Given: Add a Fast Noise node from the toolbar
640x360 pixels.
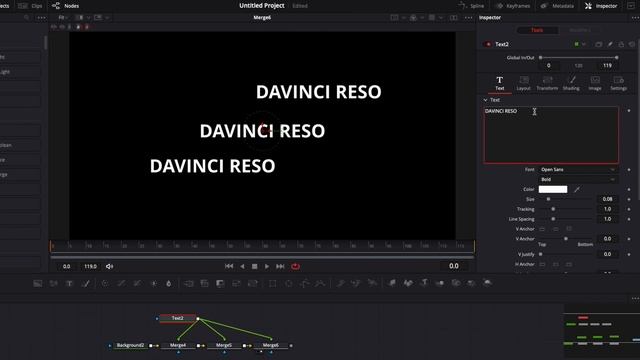Looking at the screenshot, I should click(x=53, y=283).
